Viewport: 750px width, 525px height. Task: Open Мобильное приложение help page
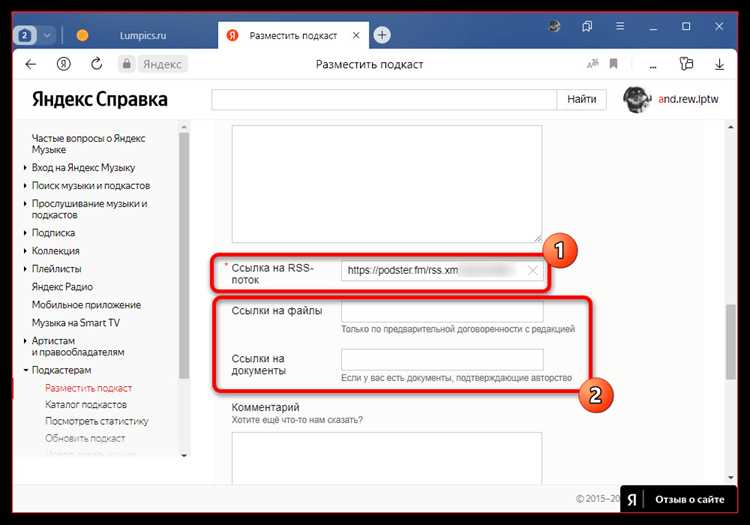[86, 305]
